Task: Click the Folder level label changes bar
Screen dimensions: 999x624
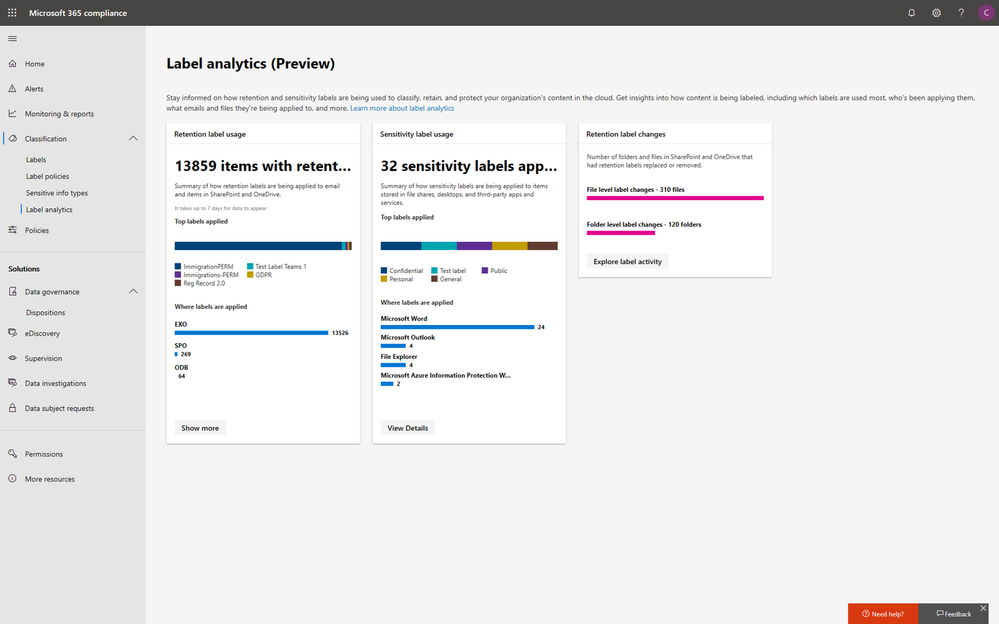Action: point(621,233)
